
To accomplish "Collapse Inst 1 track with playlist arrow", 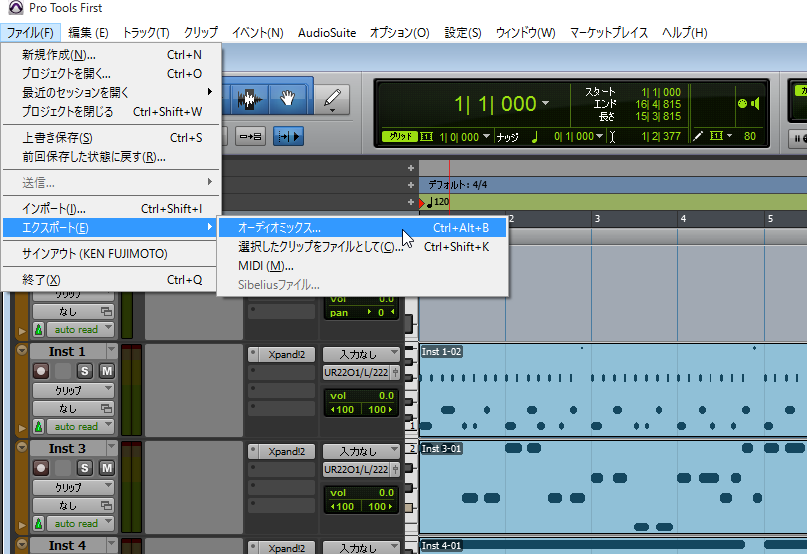I will [x=22, y=350].
